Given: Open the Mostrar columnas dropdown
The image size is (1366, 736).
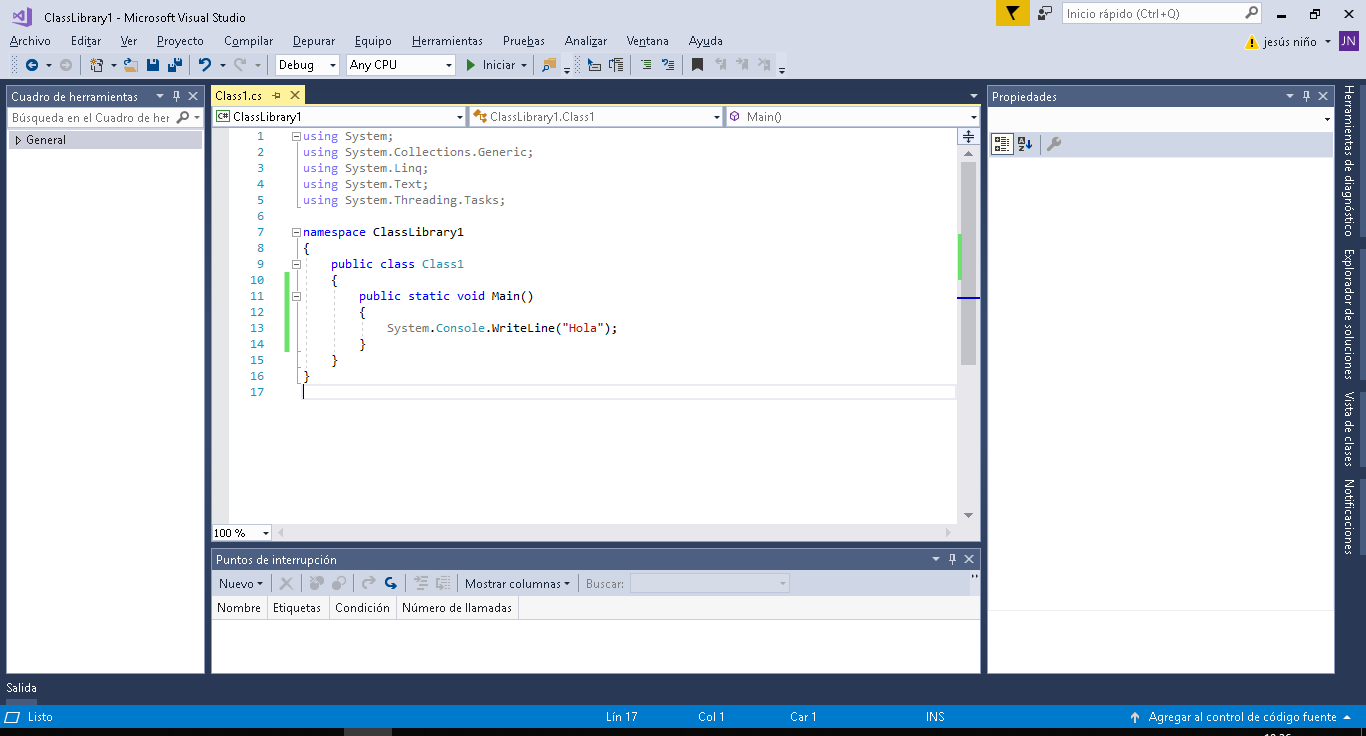Looking at the screenshot, I should (x=516, y=582).
